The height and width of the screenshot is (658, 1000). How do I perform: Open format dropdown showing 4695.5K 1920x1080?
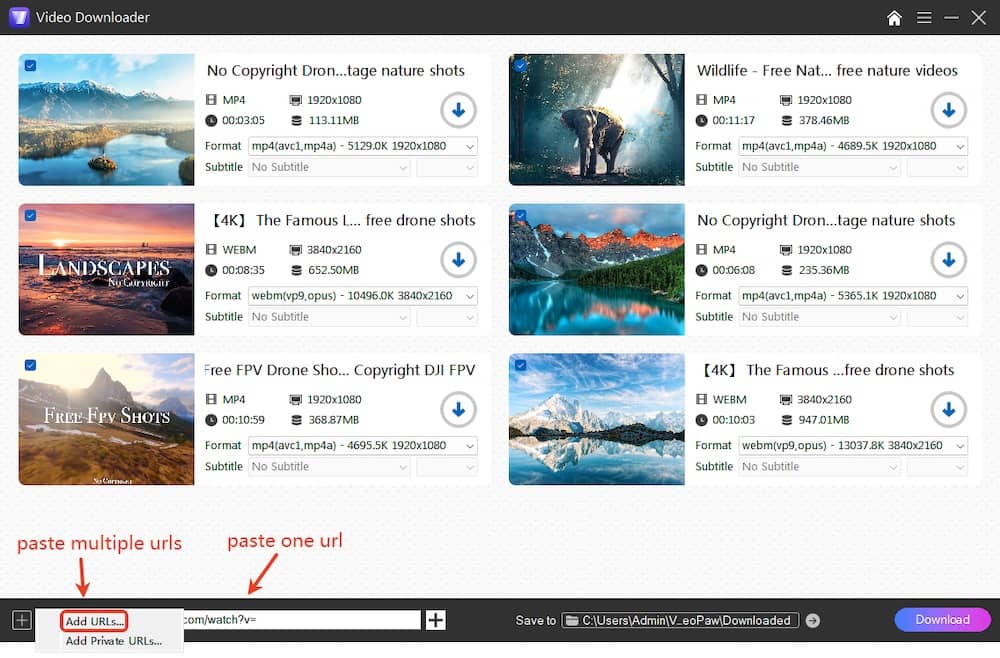point(362,446)
